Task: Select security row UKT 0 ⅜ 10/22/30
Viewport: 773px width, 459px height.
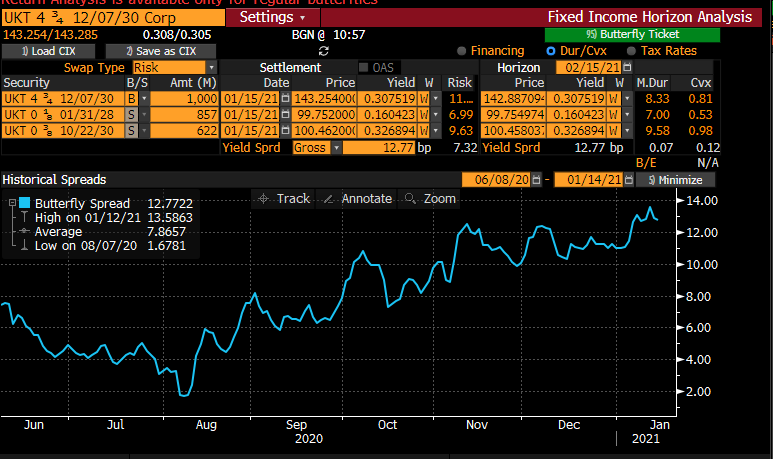Action: click(x=63, y=131)
